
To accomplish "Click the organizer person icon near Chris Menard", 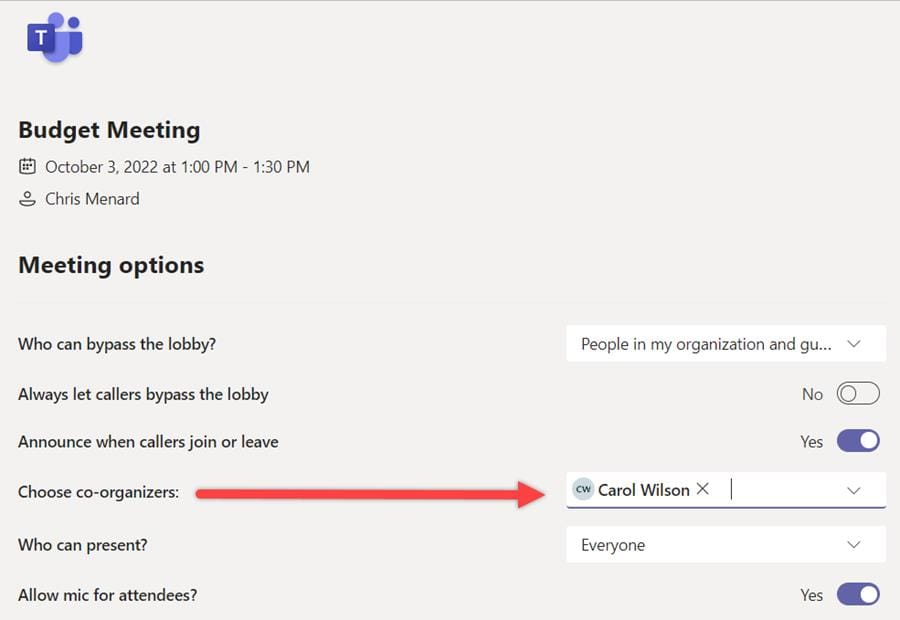I will click(x=27, y=199).
